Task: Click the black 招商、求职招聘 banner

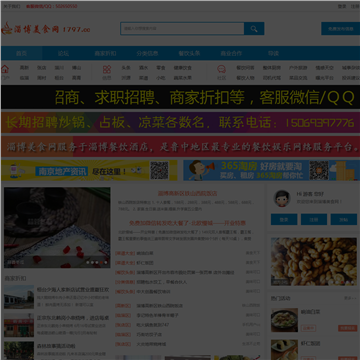Action: click(181, 97)
